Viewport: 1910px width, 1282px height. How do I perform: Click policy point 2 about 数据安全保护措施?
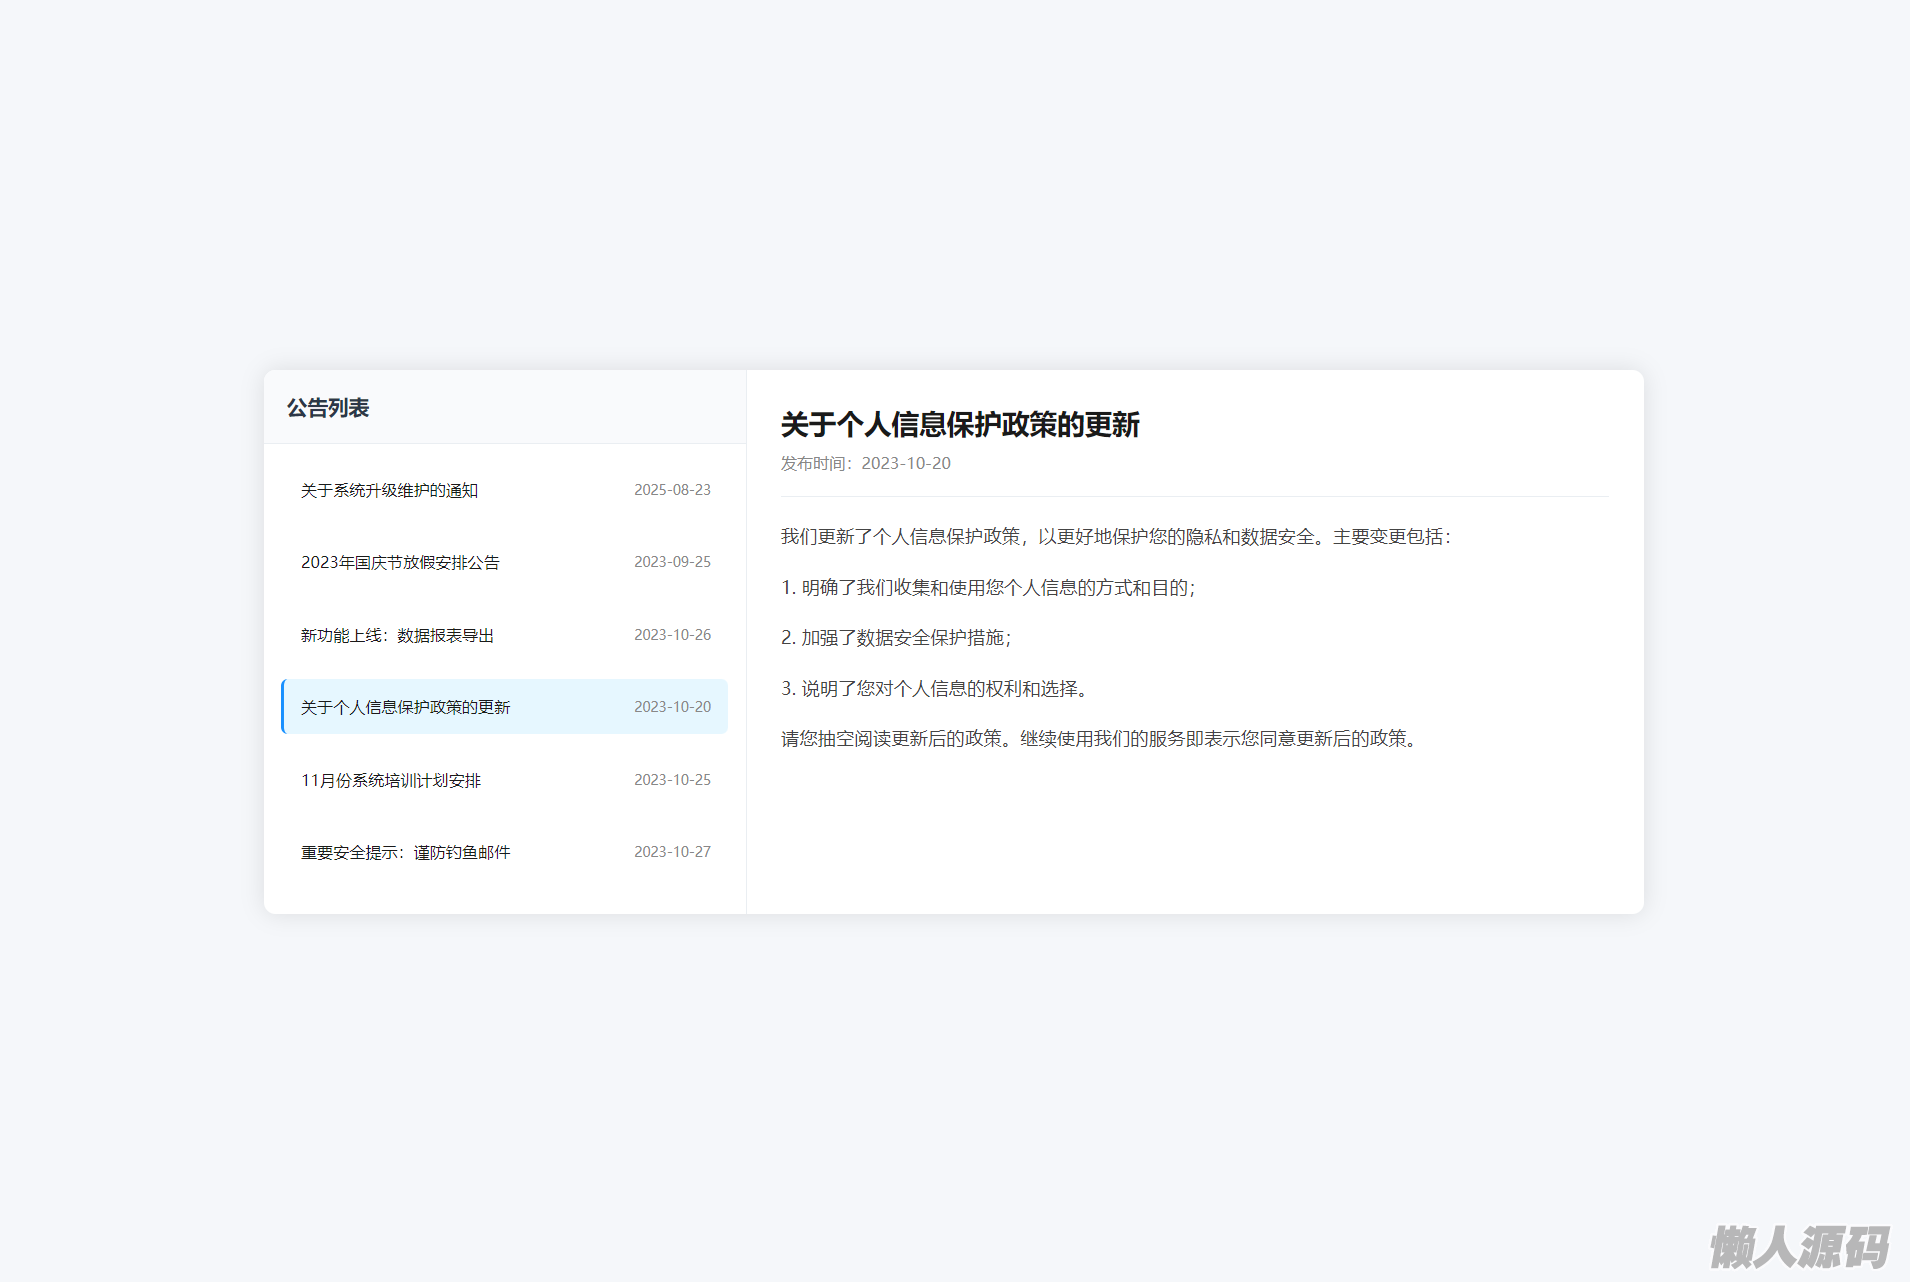point(895,638)
